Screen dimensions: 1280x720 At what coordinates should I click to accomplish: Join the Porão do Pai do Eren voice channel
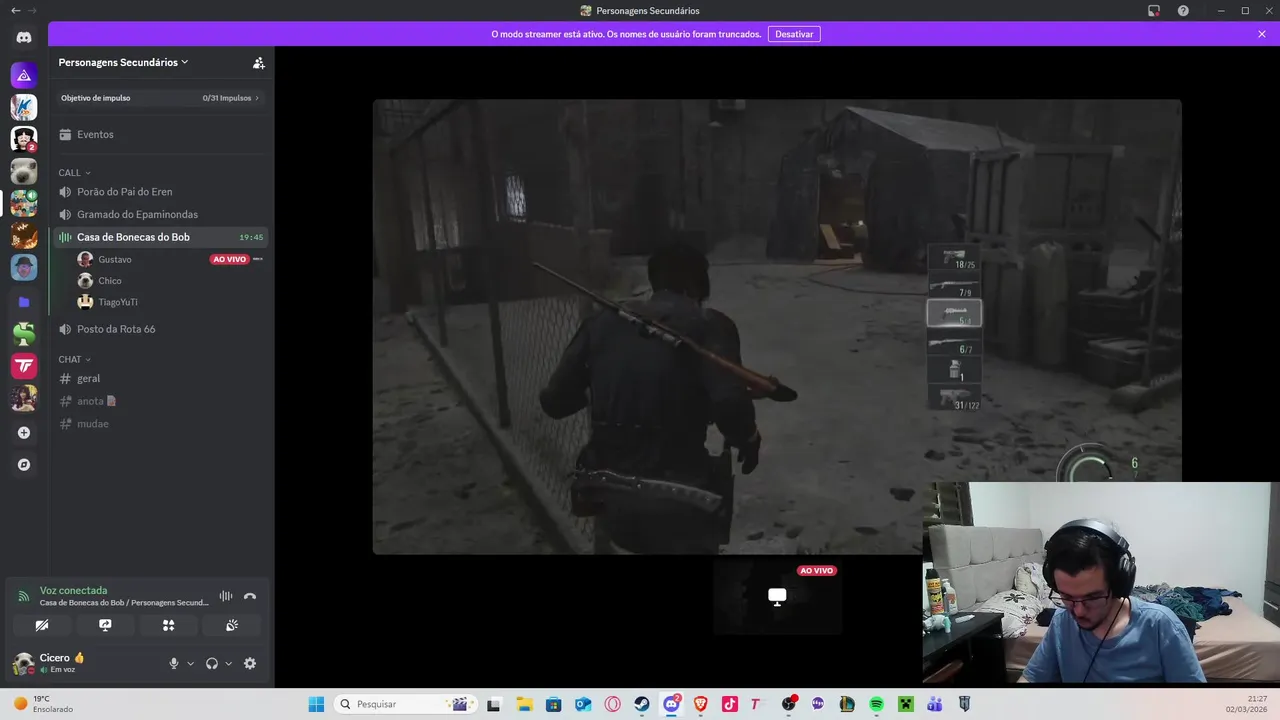[160, 192]
